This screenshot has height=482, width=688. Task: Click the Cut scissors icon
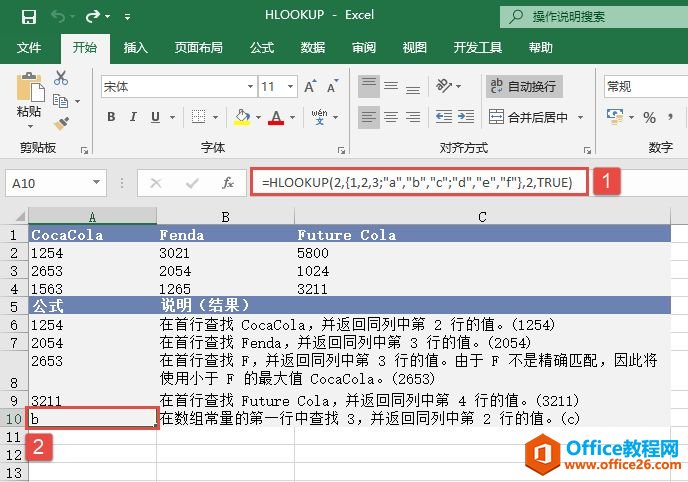[x=61, y=78]
